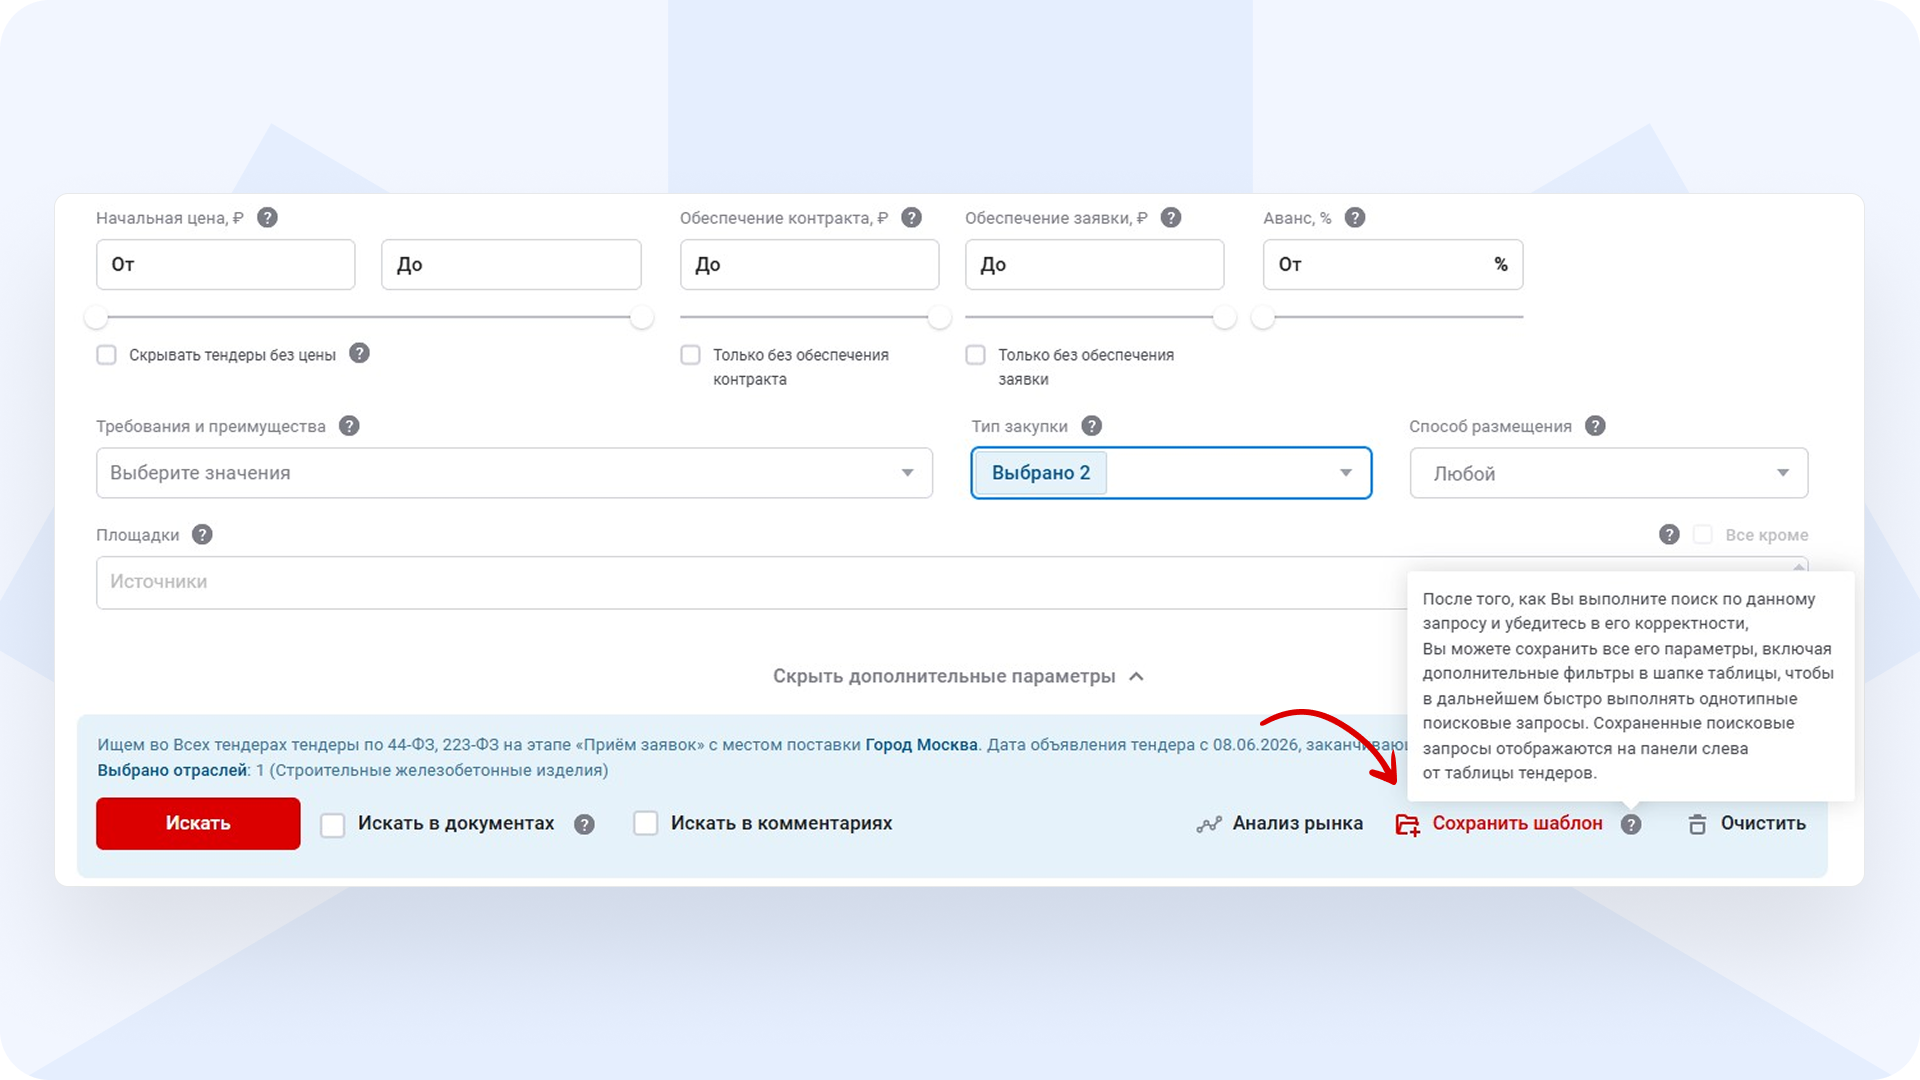The width and height of the screenshot is (1920, 1080).
Task: Click Обеспечение заявки slider handle
Action: point(1224,318)
